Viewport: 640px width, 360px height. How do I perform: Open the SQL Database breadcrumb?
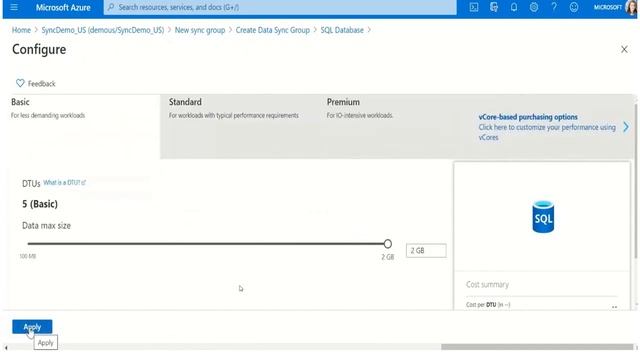pos(342,30)
